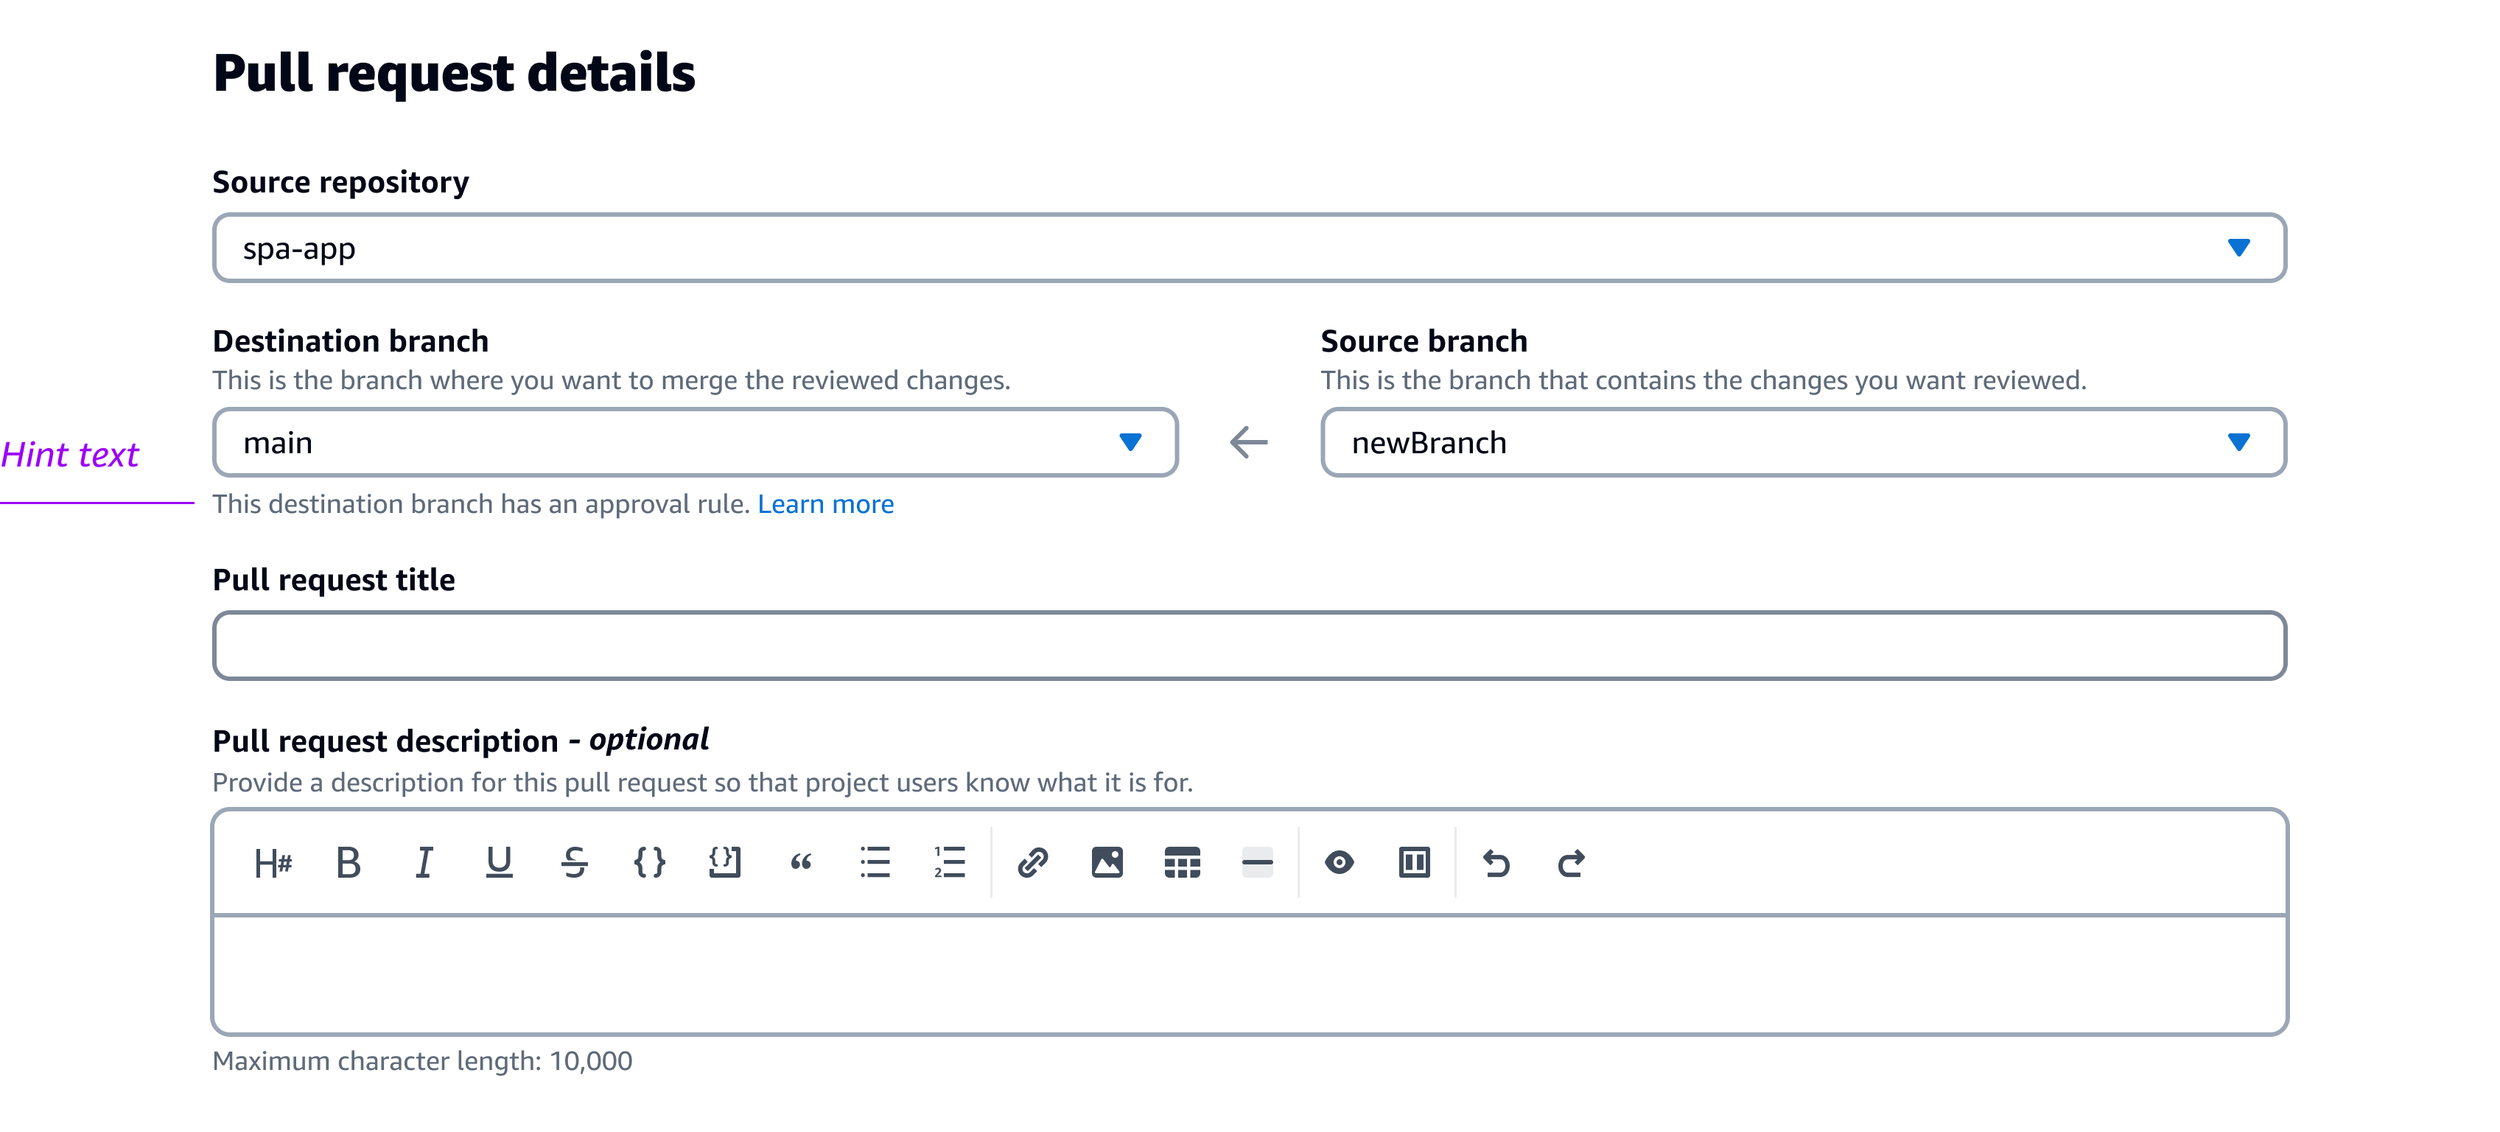The image size is (2500, 1132).
Task: Toggle bold formatting in editor
Action: pyautogui.click(x=348, y=862)
